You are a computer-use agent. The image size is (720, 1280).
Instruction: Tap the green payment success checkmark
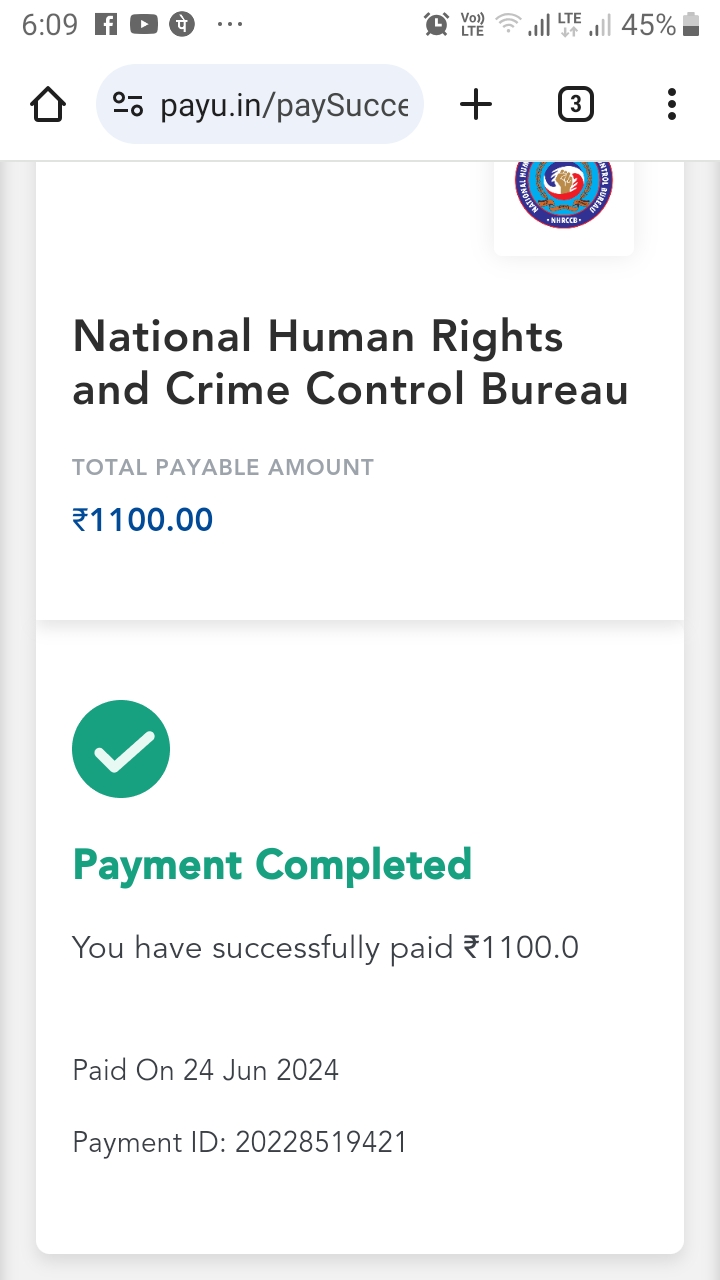coord(121,749)
